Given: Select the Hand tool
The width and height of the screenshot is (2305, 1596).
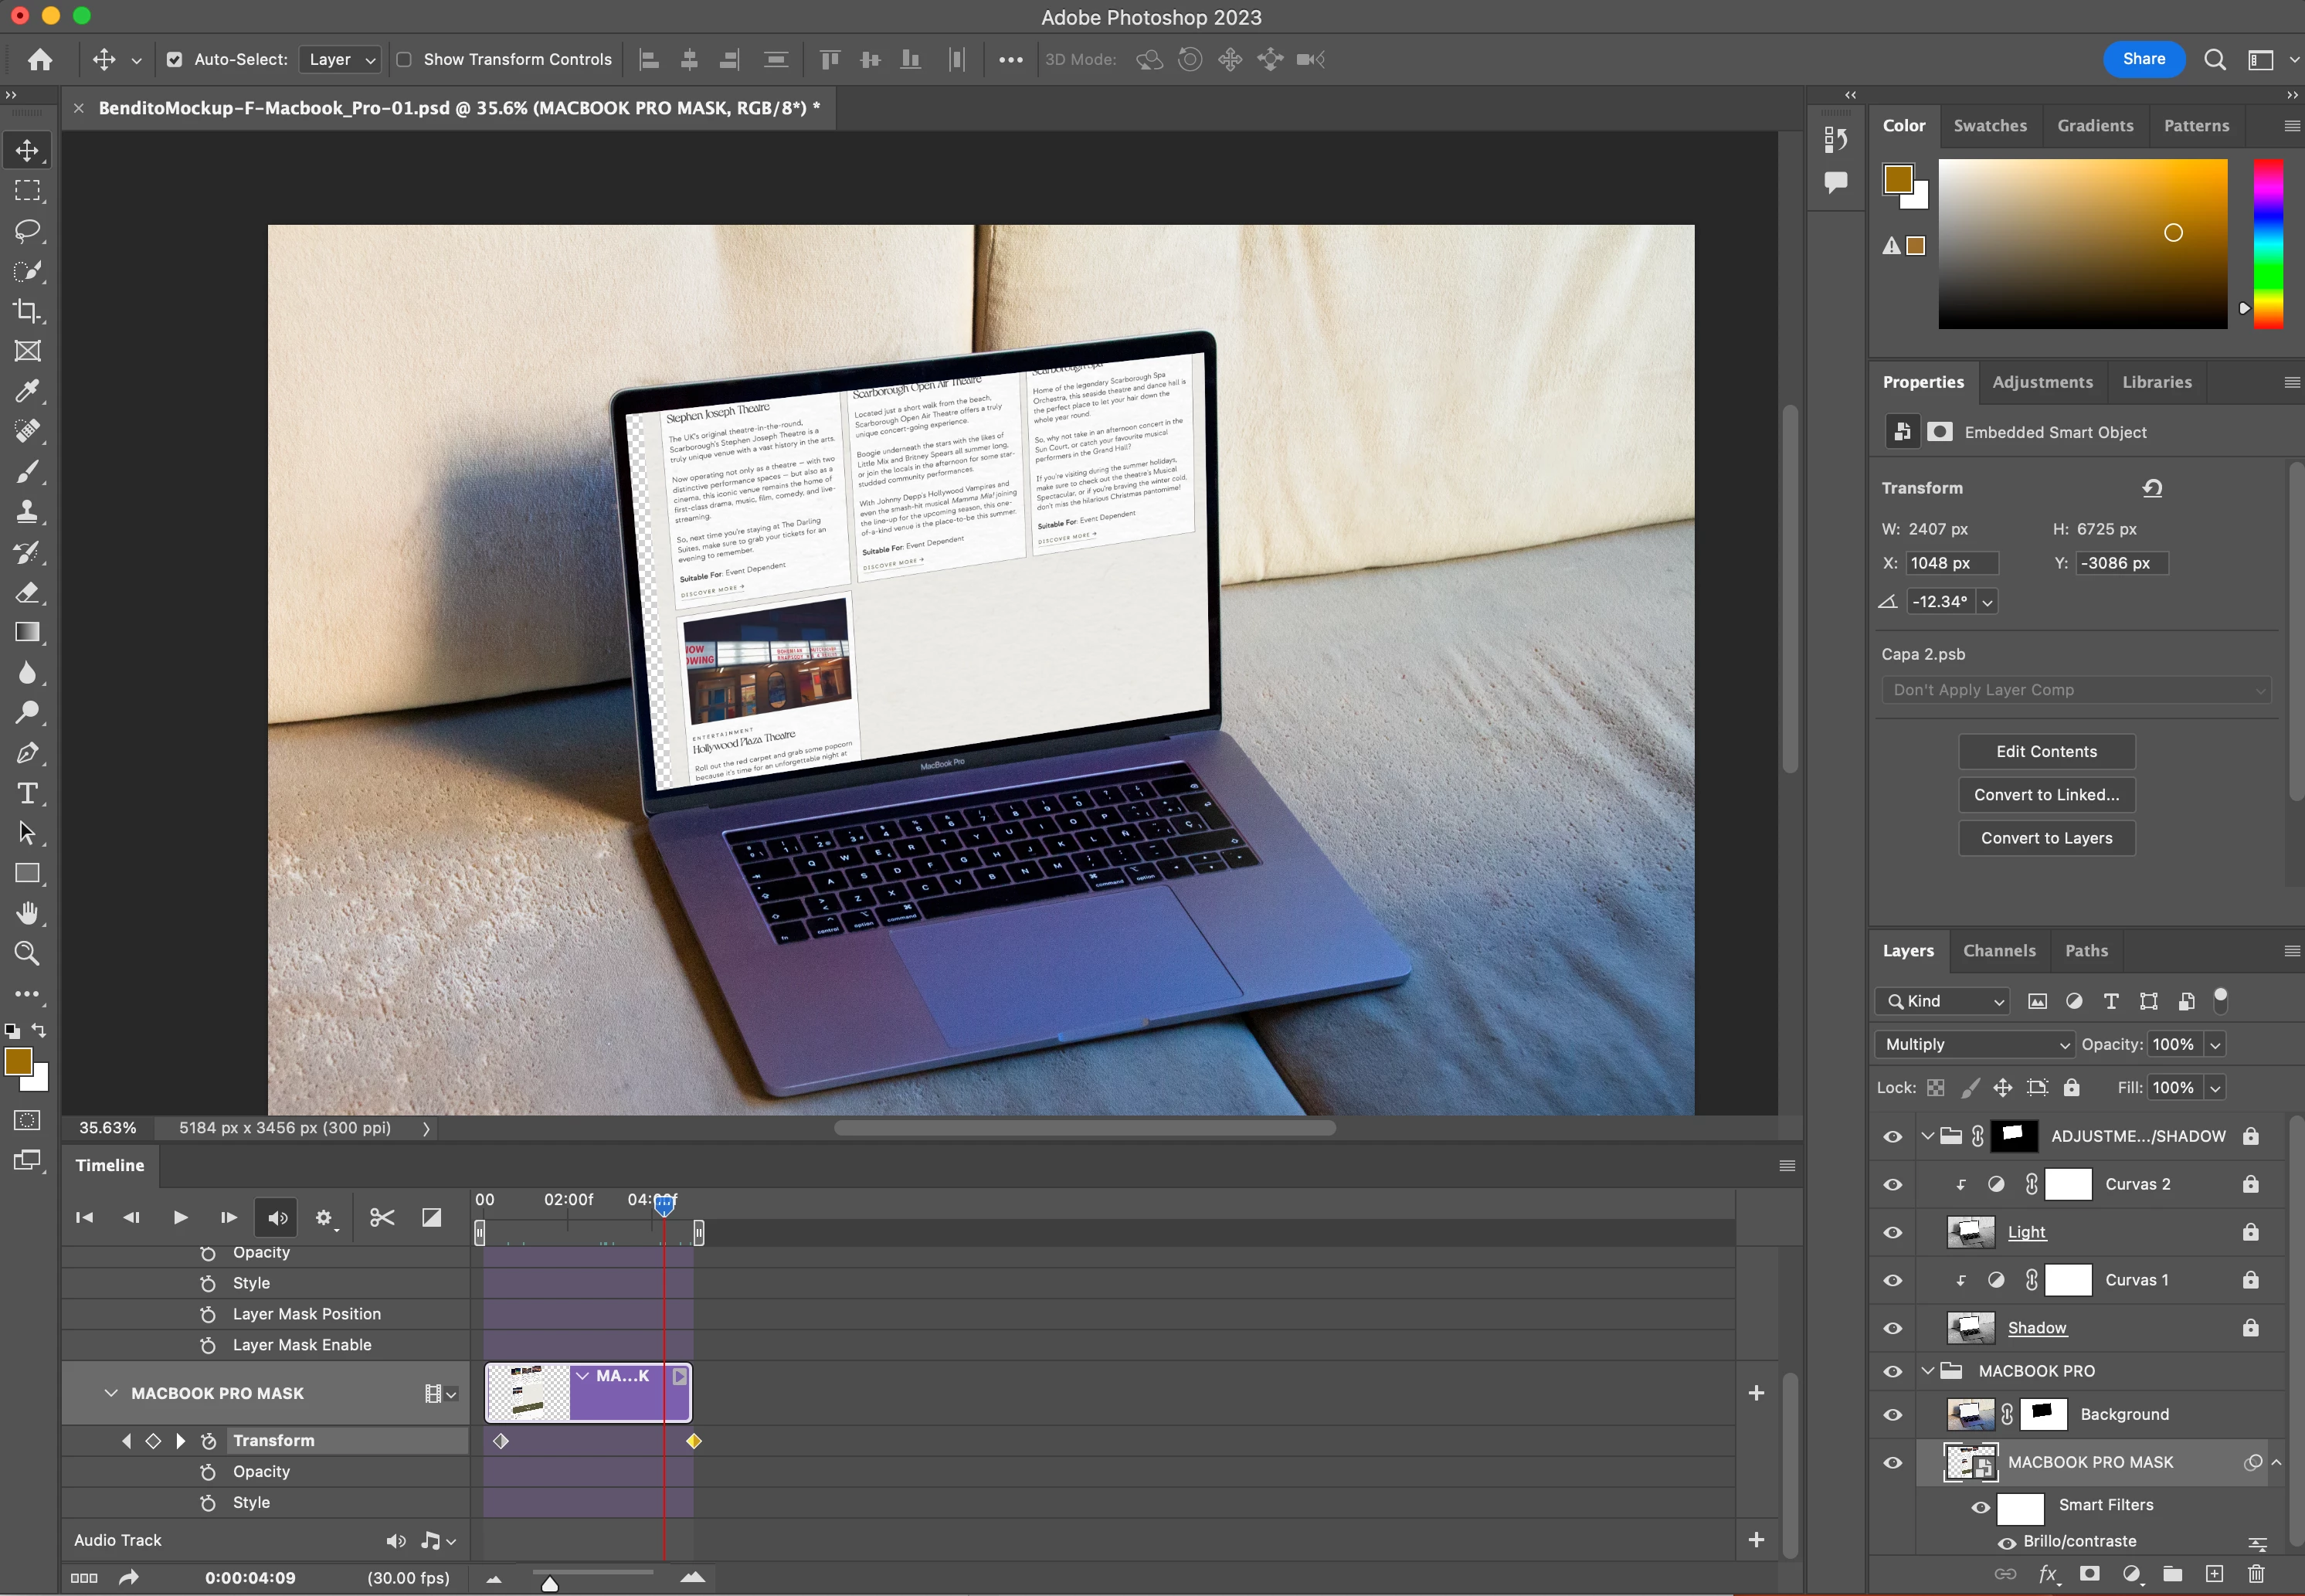Looking at the screenshot, I should coord(27,913).
